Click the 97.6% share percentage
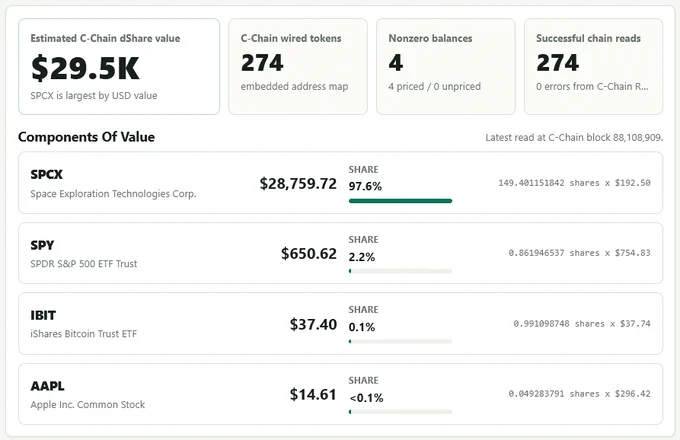 365,186
